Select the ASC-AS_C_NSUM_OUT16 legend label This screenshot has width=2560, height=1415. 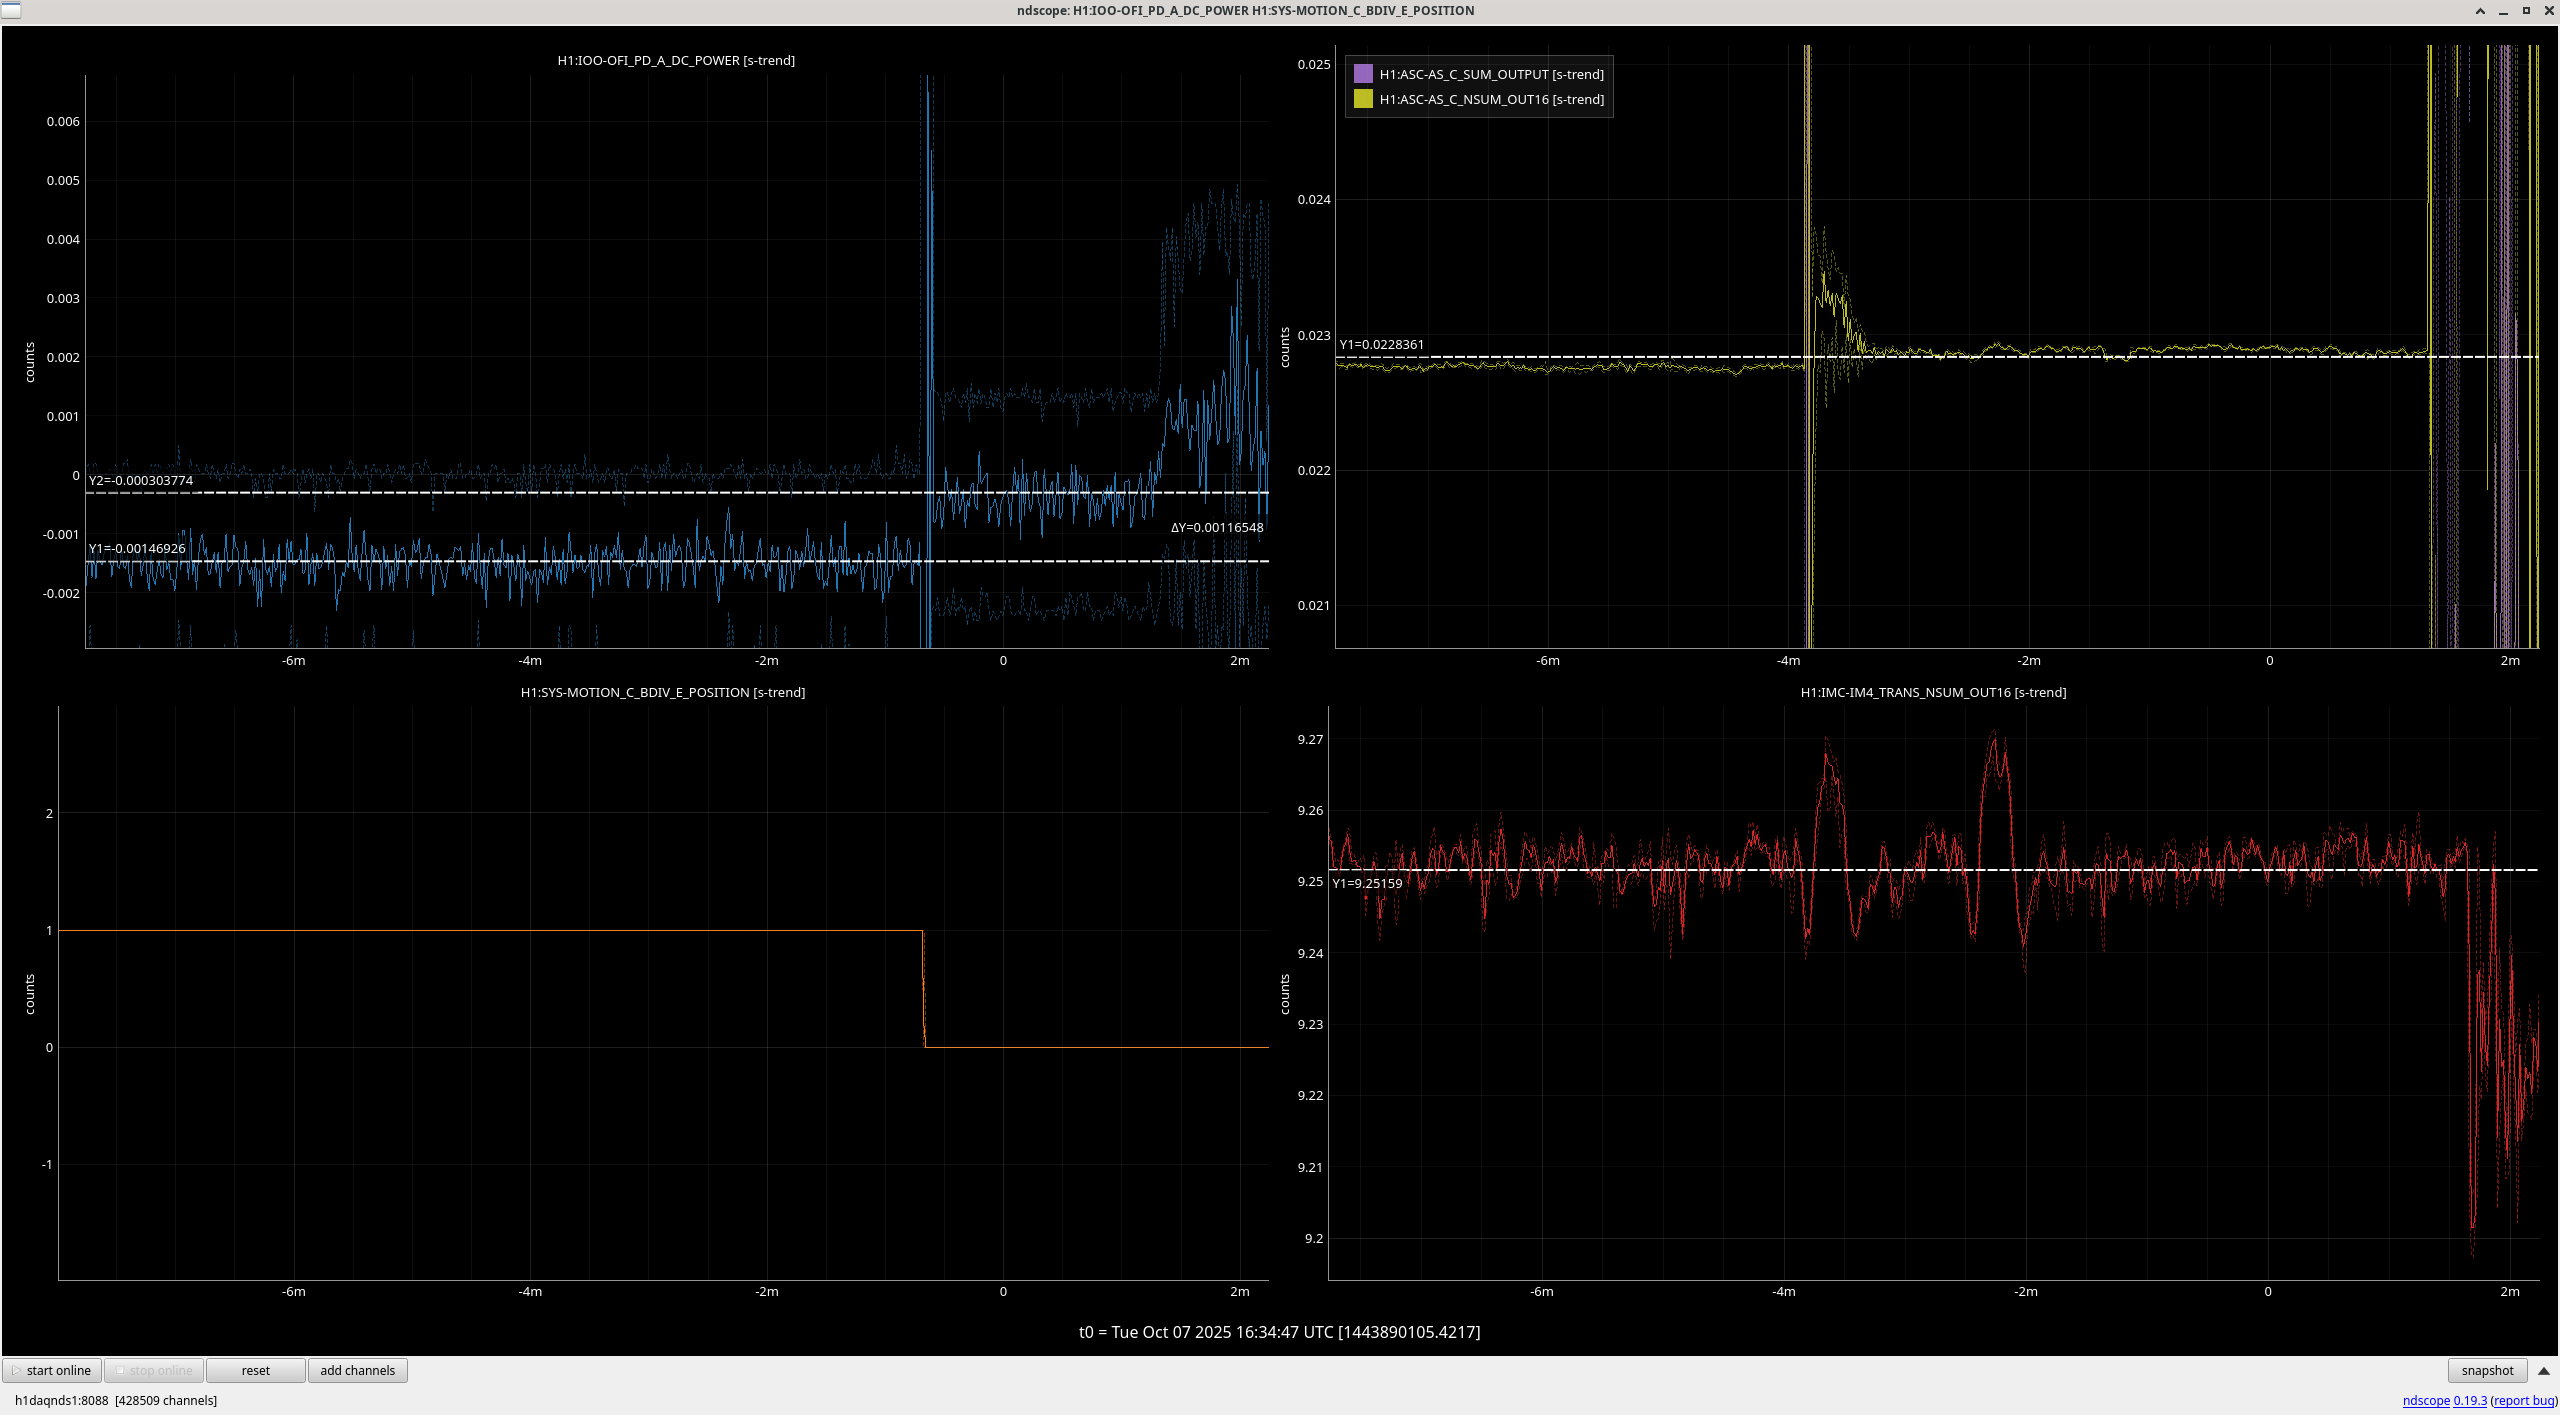point(1491,99)
